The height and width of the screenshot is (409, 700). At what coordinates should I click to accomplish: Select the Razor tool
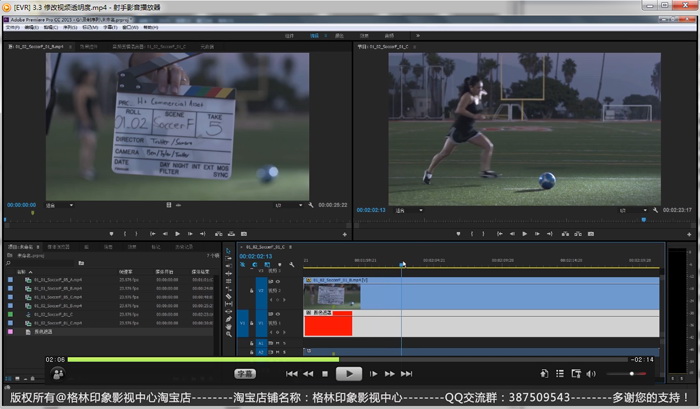coord(228,296)
